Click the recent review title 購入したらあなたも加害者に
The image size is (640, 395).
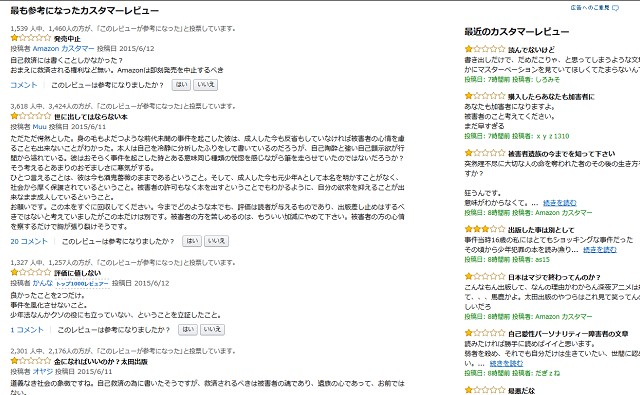pos(551,97)
